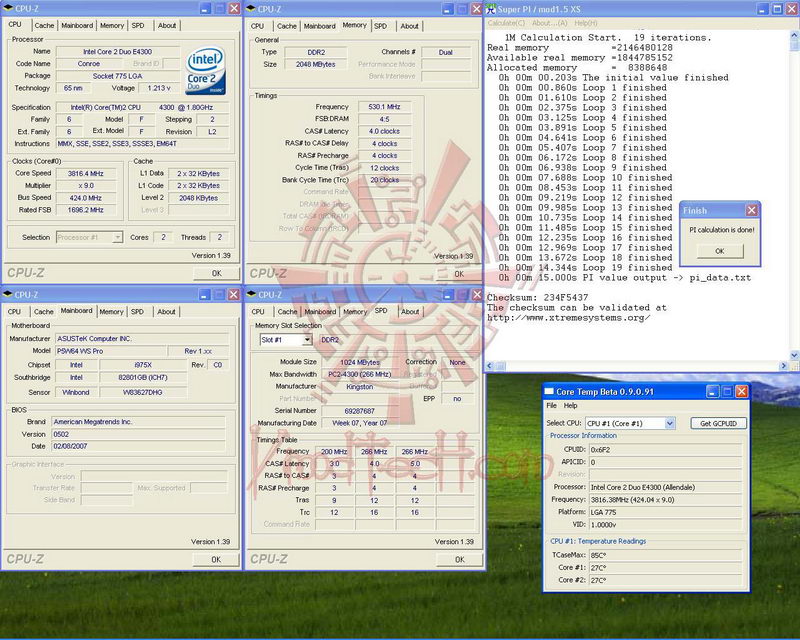Click the Core #1 temperature 27C value
Viewport: 800px width, 640px height.
[x=665, y=568]
